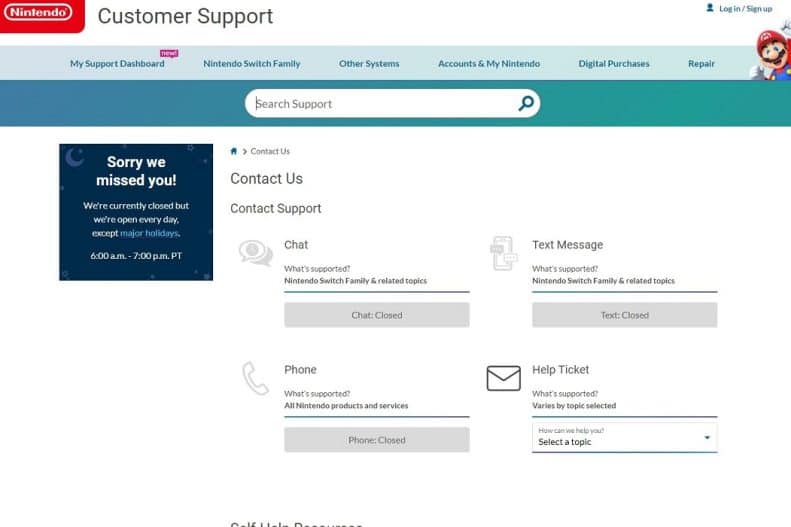Click the Chat speech bubbles icon
The image size is (791, 527).
coord(255,253)
